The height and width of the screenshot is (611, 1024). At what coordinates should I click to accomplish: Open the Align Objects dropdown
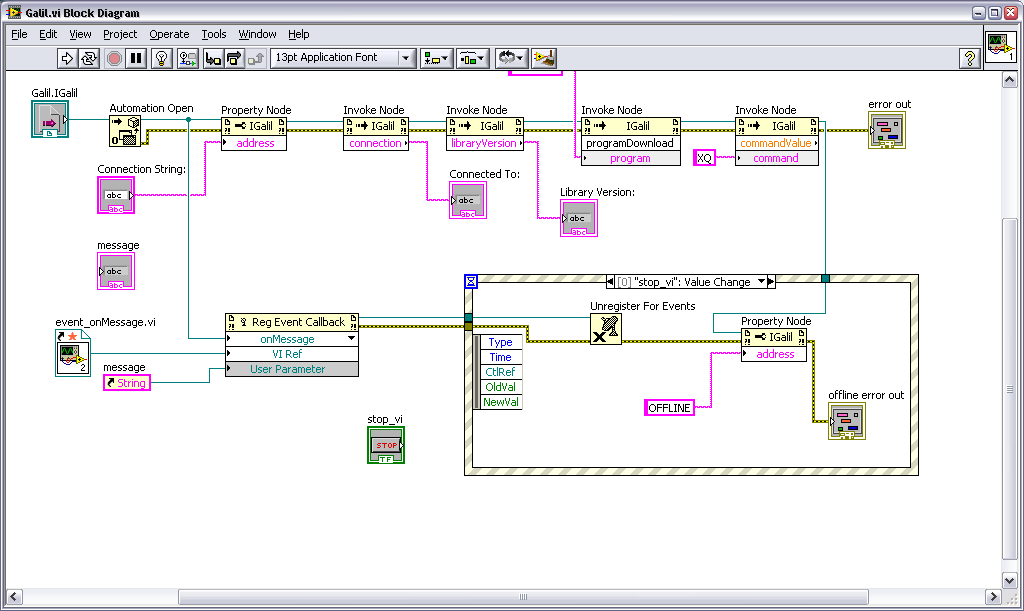tap(436, 58)
